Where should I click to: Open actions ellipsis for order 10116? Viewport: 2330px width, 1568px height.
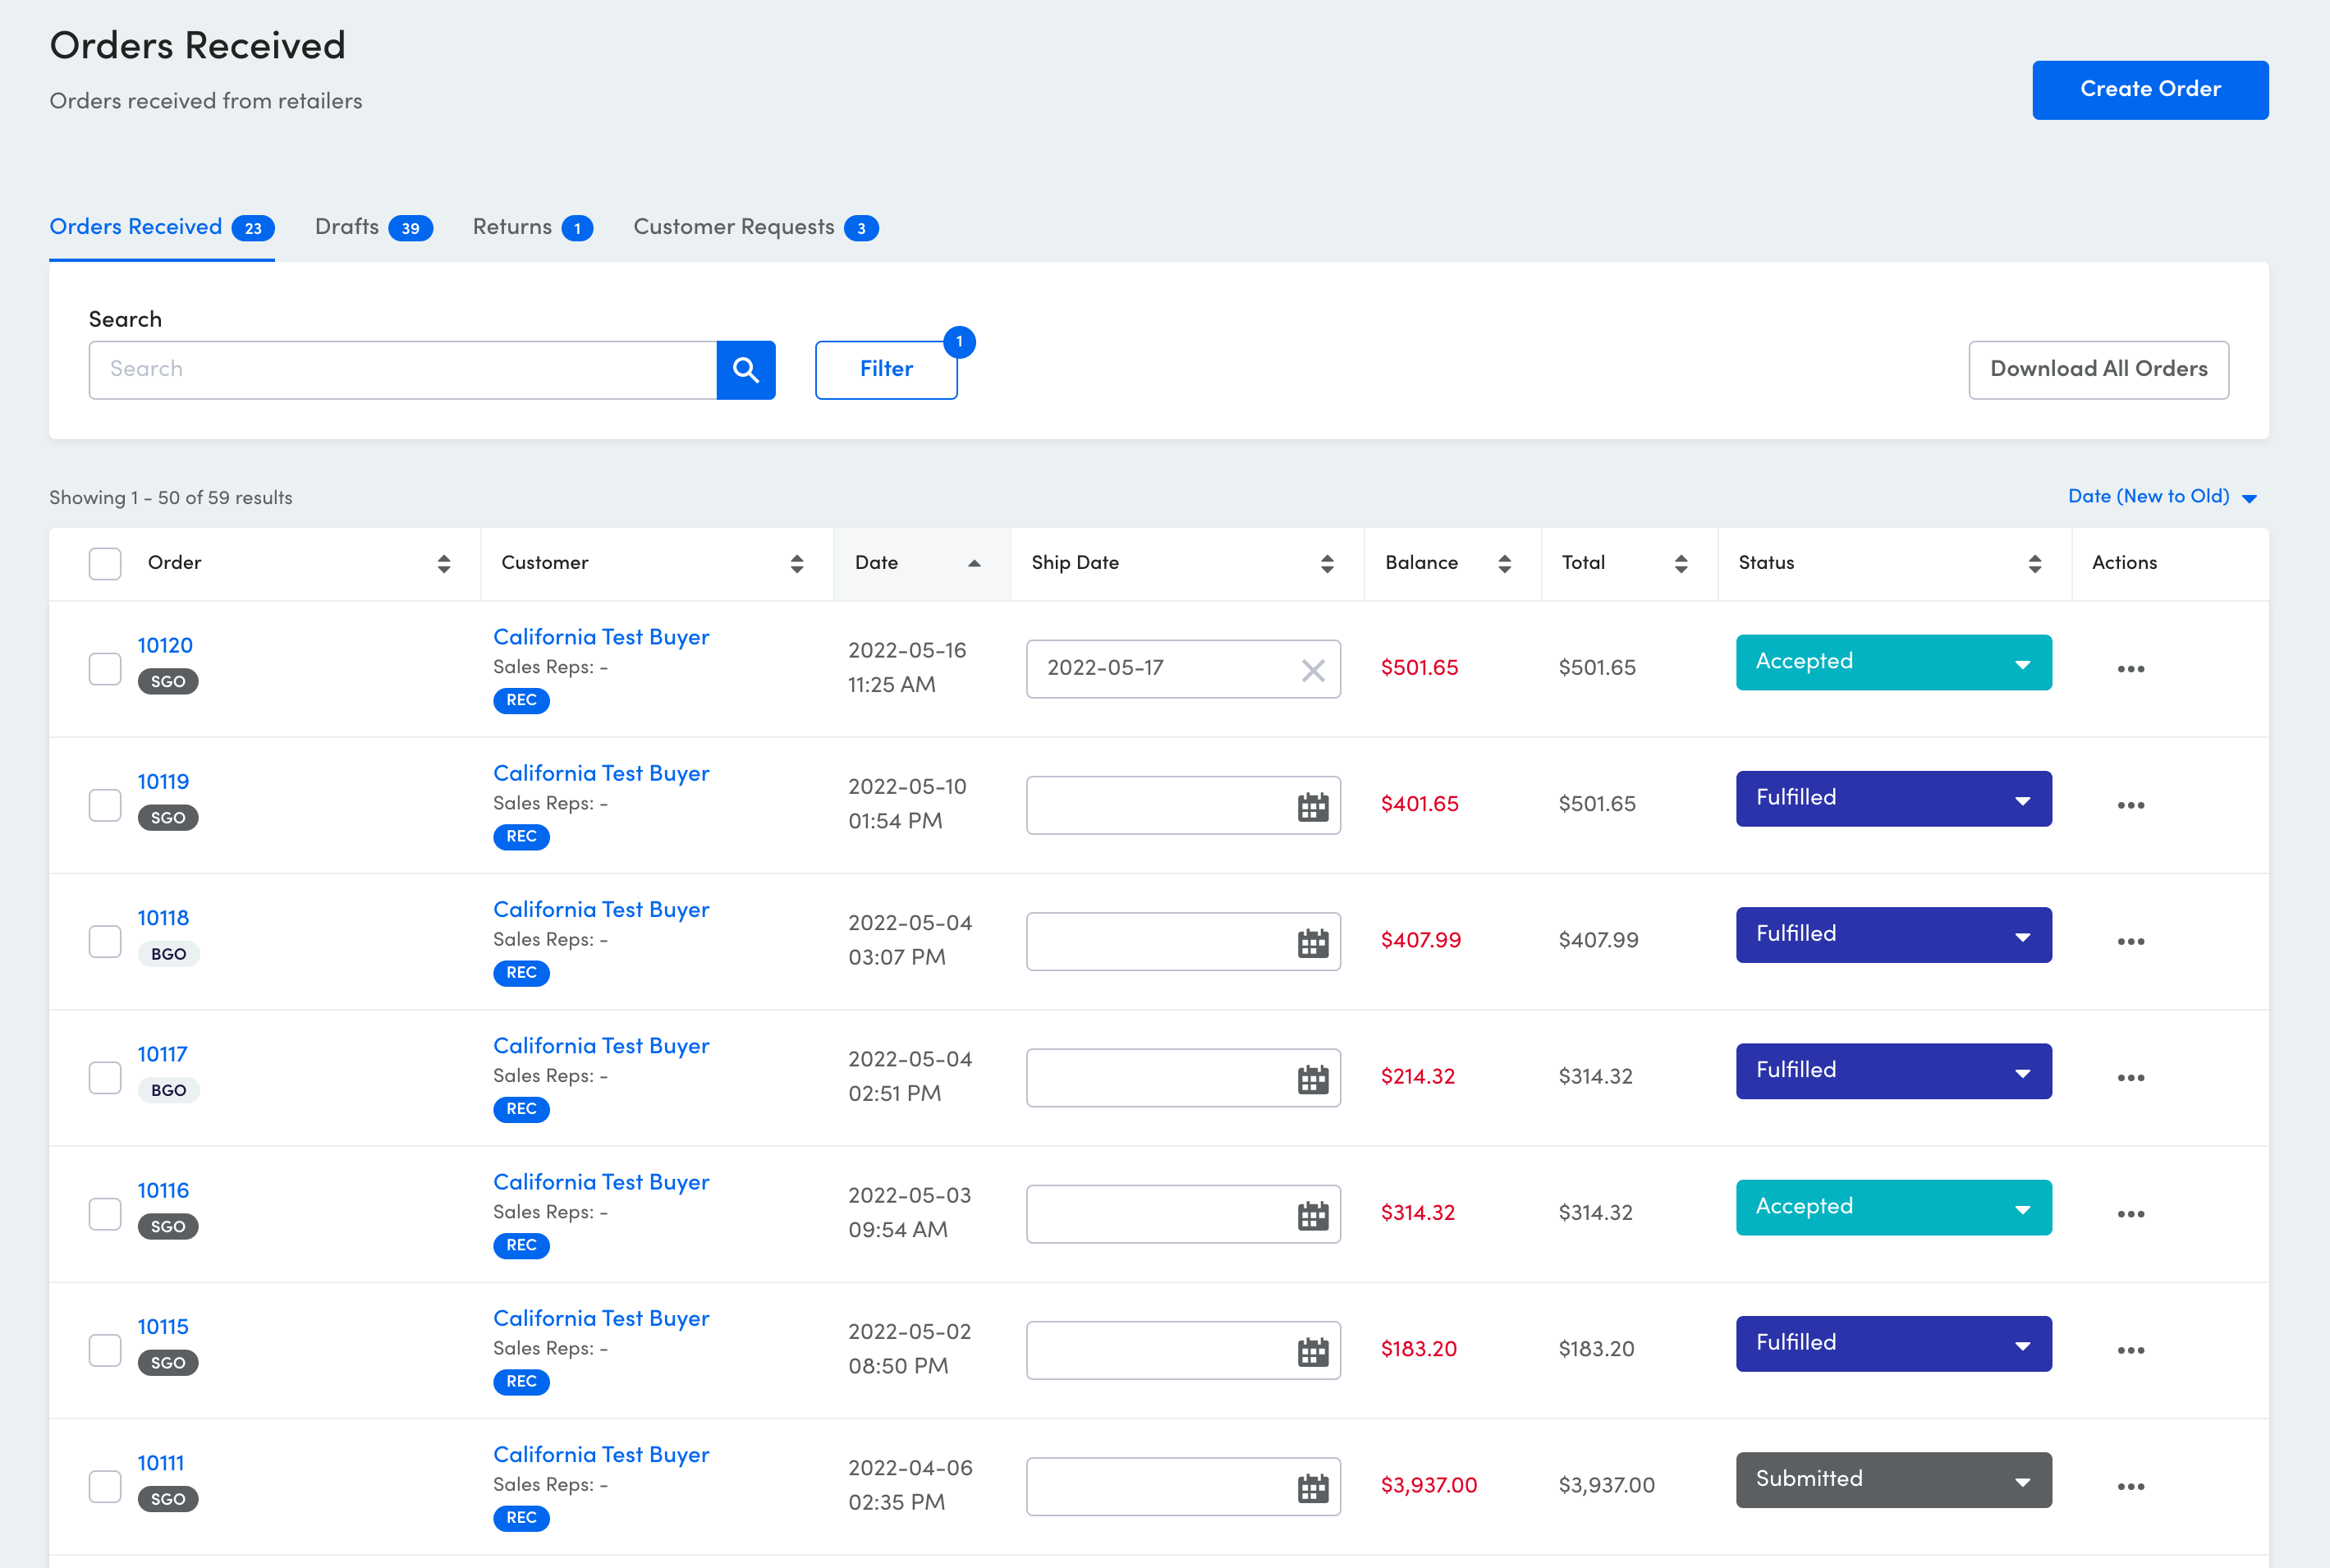[x=2131, y=1214]
